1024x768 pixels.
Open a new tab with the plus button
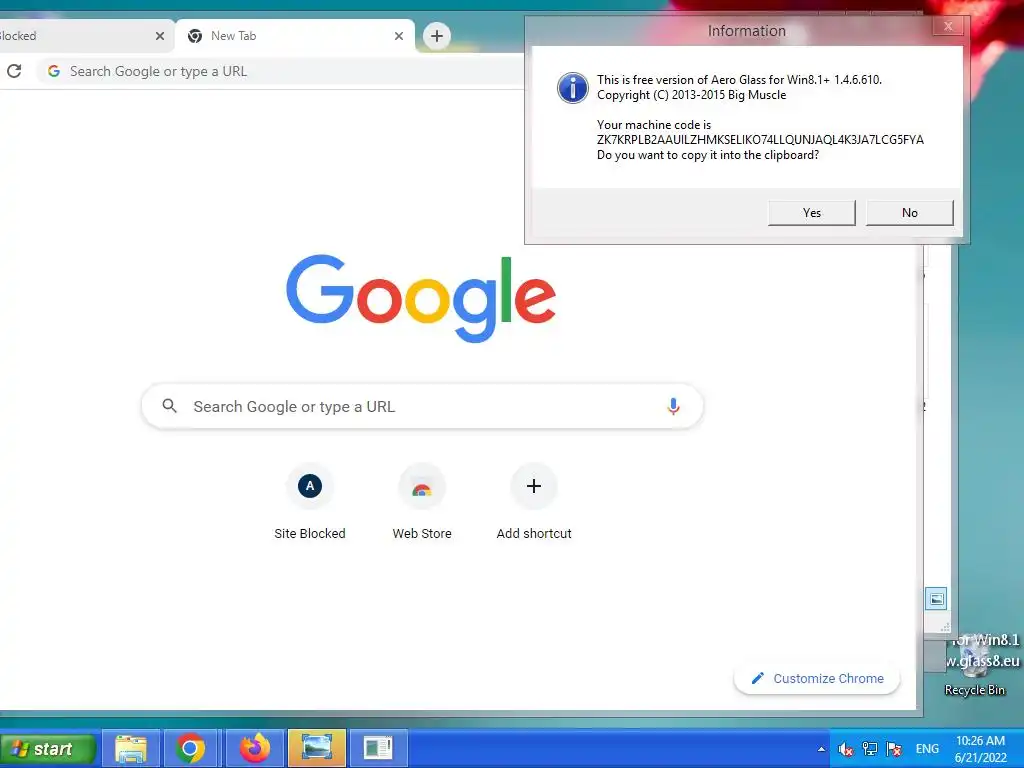click(x=437, y=36)
